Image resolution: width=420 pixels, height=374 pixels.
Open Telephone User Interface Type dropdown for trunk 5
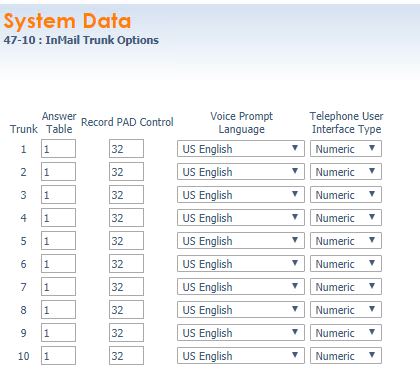[x=346, y=241]
